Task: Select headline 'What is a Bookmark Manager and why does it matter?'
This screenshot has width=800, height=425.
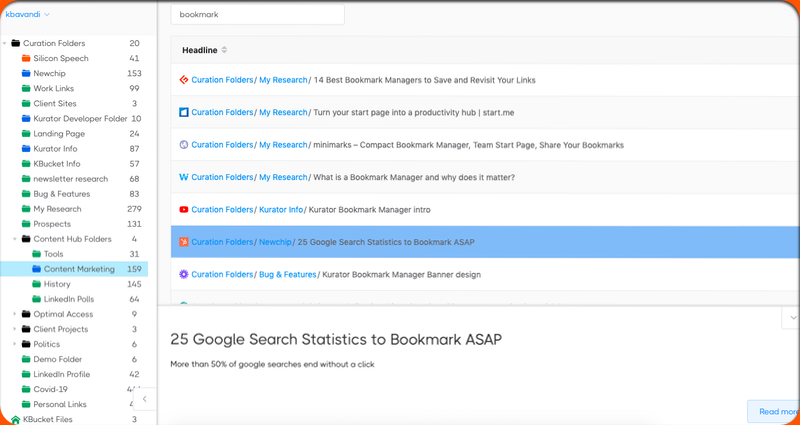Action: (x=414, y=177)
